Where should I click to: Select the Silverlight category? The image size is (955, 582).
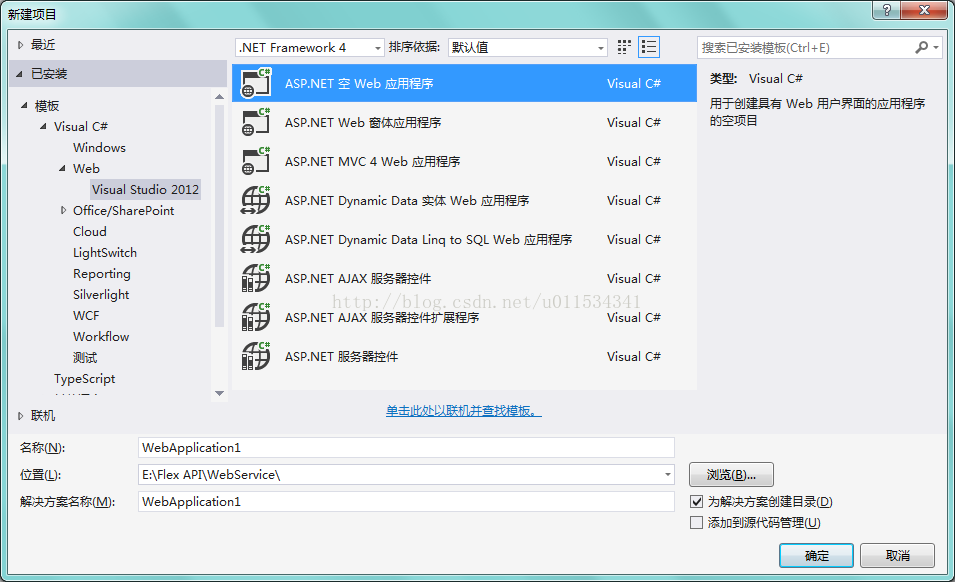pyautogui.click(x=101, y=295)
